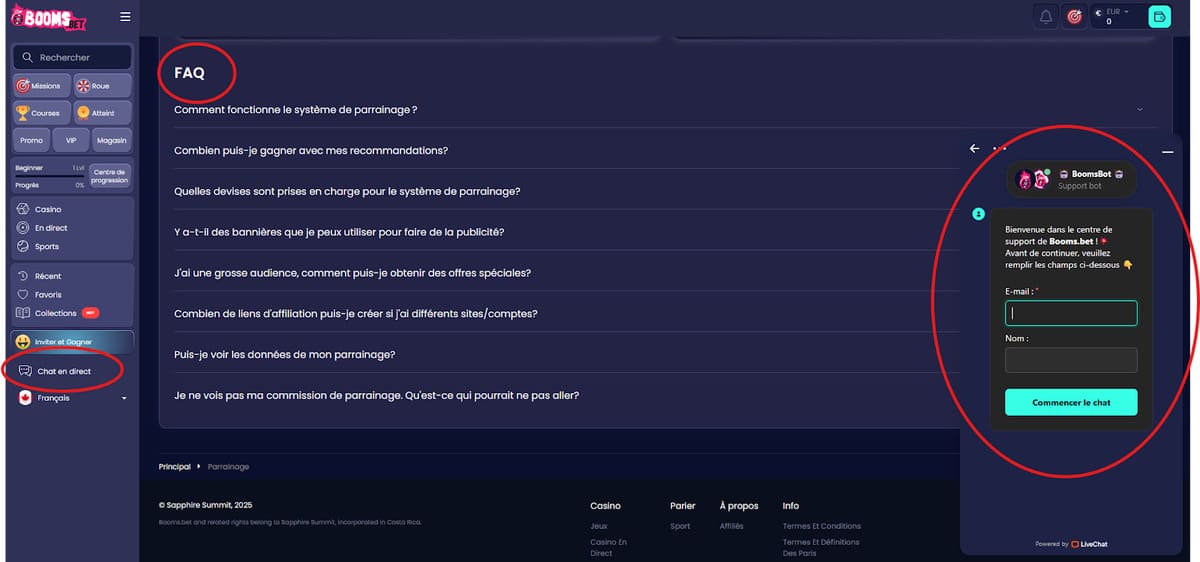Click the BoomsBot avatar in chat
Image resolution: width=1200 pixels, height=562 pixels.
(x=1031, y=180)
